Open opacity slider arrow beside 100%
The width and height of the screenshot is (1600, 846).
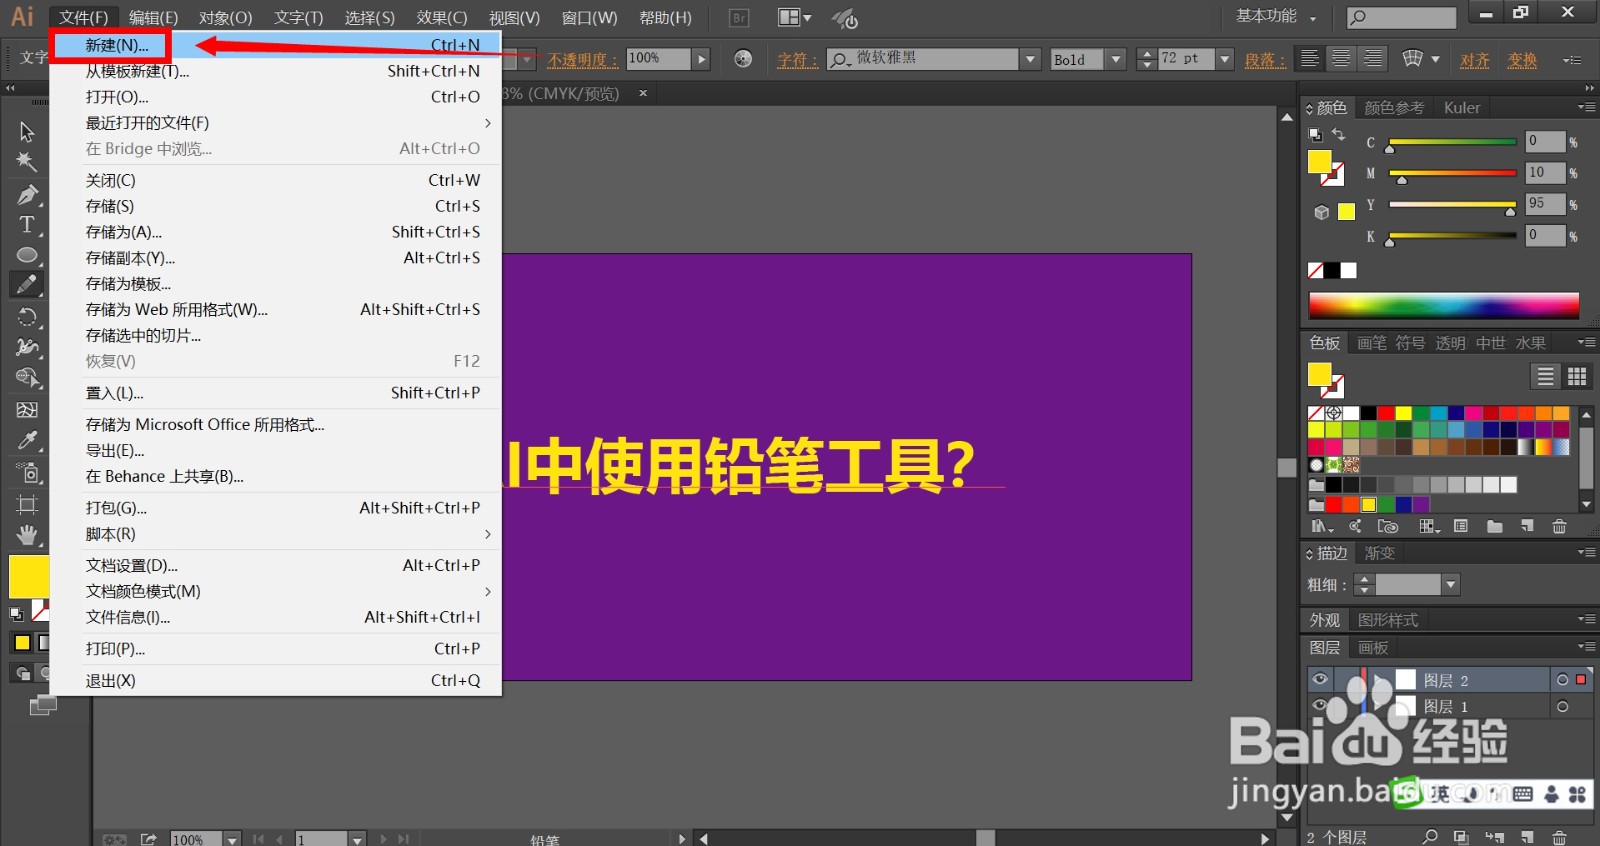pyautogui.click(x=702, y=59)
